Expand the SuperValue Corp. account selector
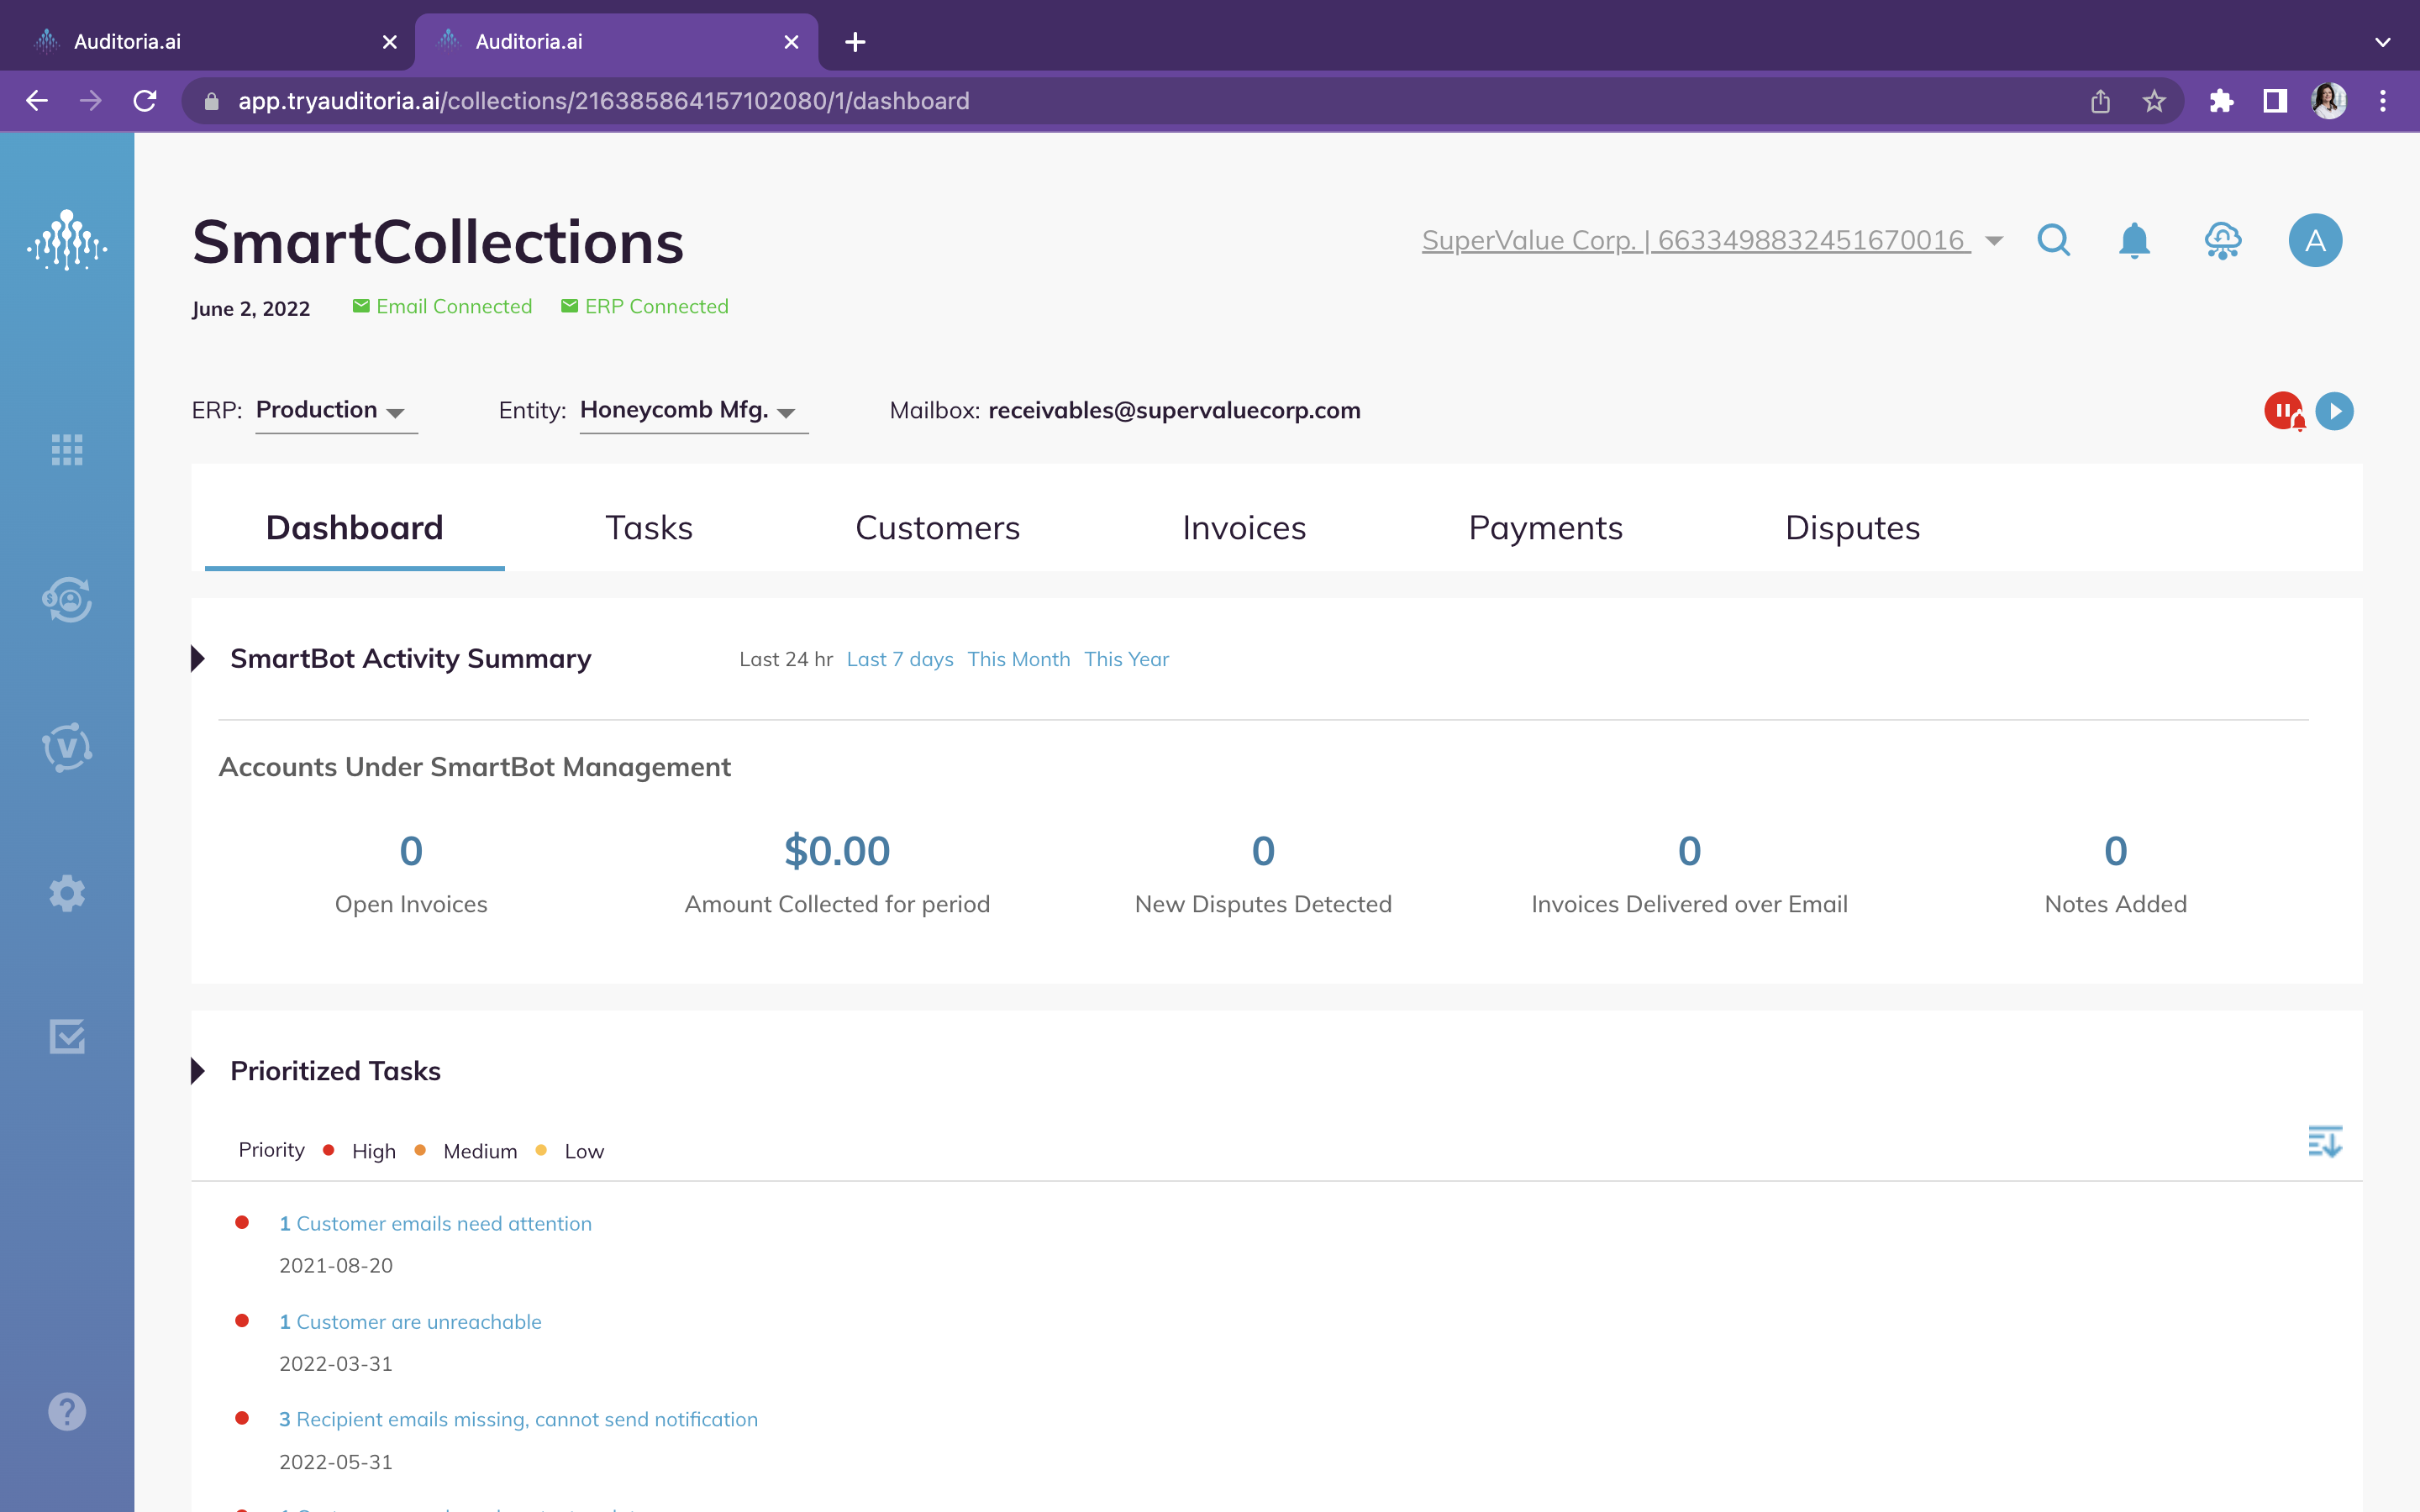 (1712, 240)
